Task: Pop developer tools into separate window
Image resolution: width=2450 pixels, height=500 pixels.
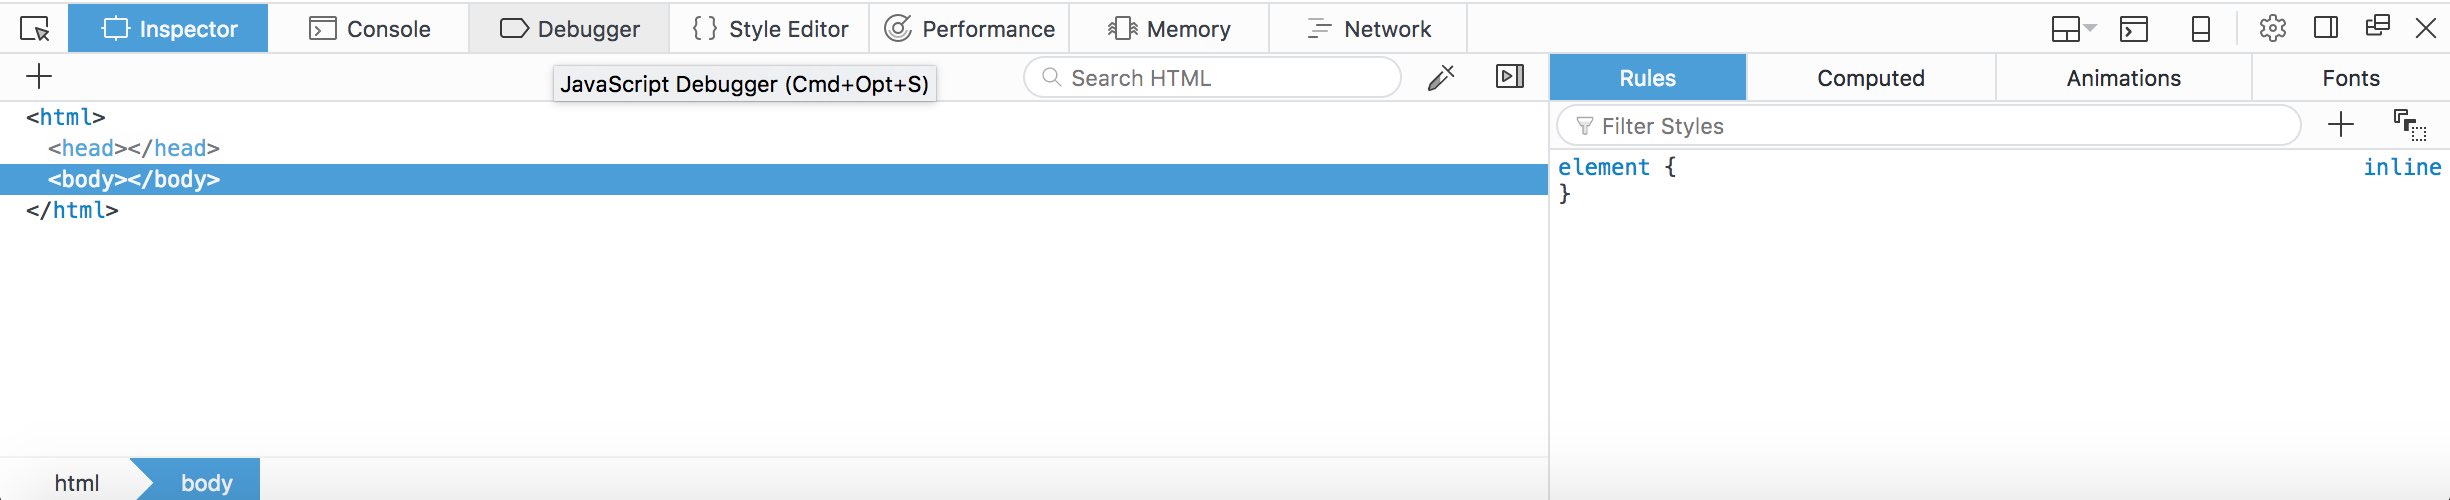Action: coord(2378,27)
